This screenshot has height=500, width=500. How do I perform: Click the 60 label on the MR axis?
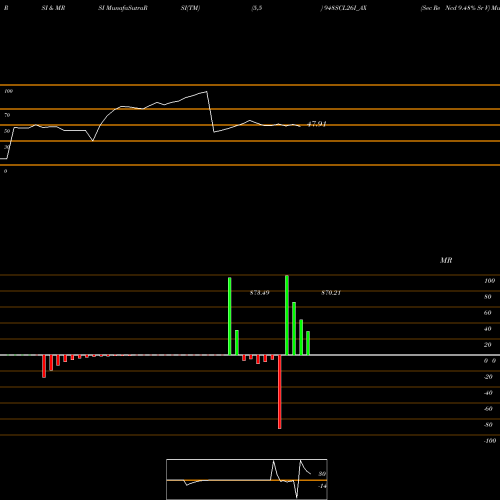point(488,313)
